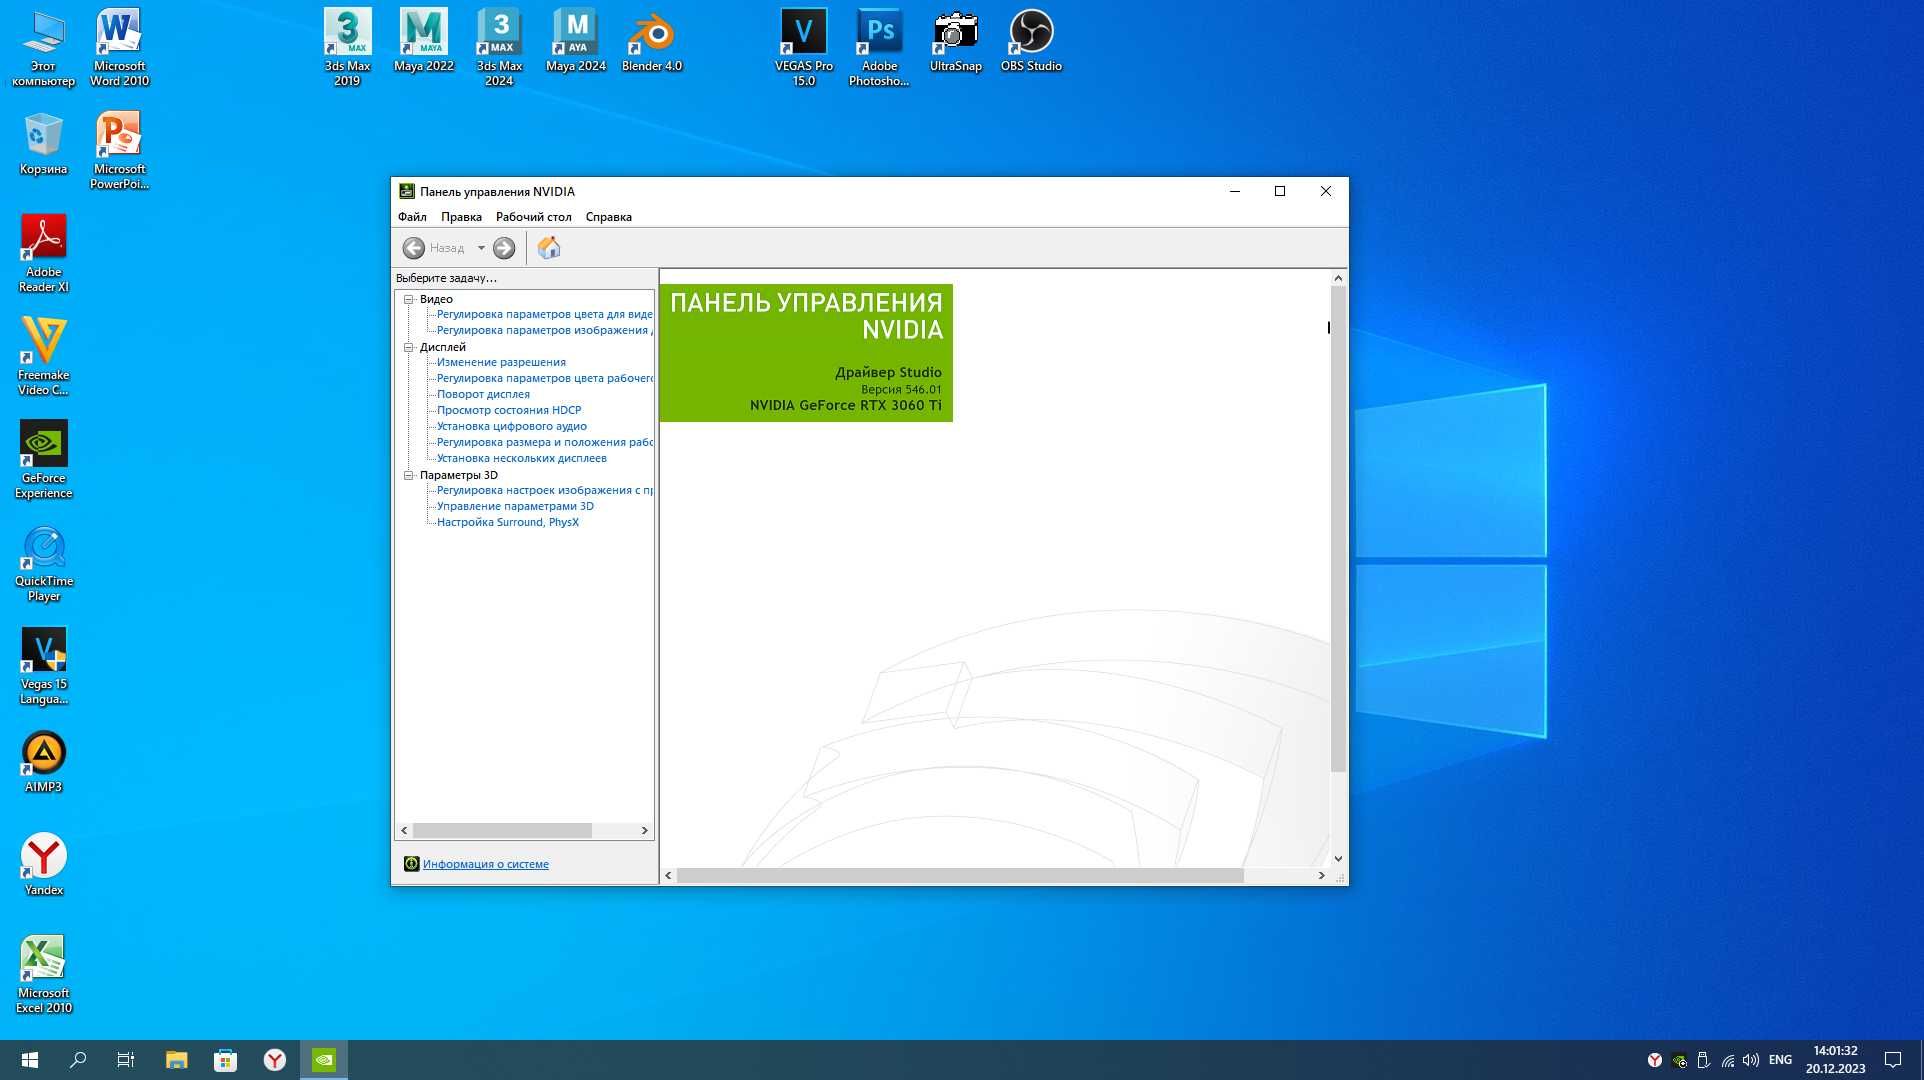Collapse the Видео tree group

pos(408,299)
